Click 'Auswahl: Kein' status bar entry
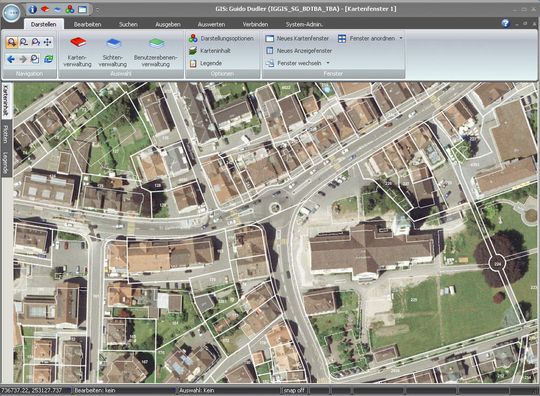The image size is (540, 396). click(196, 390)
